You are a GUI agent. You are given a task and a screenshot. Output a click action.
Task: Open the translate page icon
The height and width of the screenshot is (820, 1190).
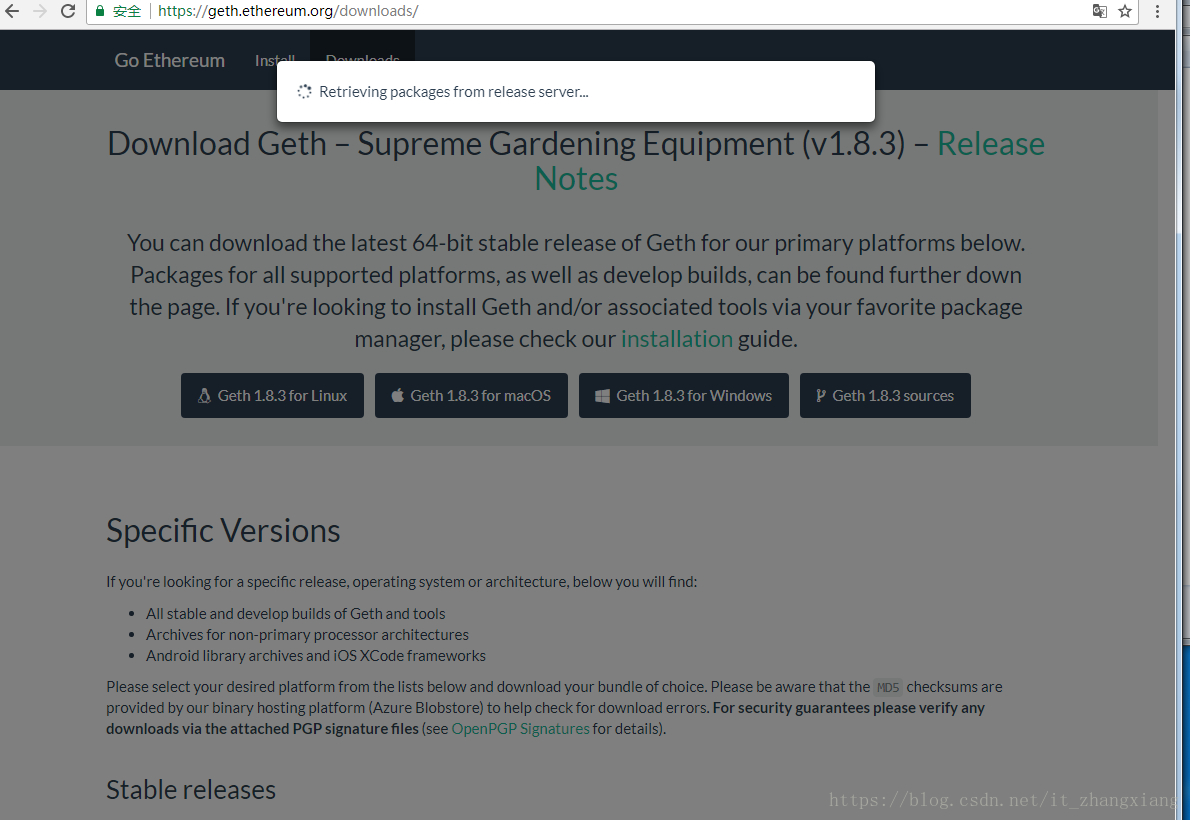pyautogui.click(x=1100, y=11)
